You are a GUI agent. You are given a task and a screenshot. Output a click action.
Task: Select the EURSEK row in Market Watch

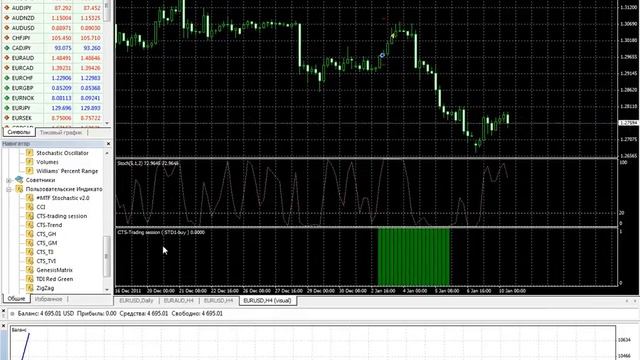coord(53,118)
